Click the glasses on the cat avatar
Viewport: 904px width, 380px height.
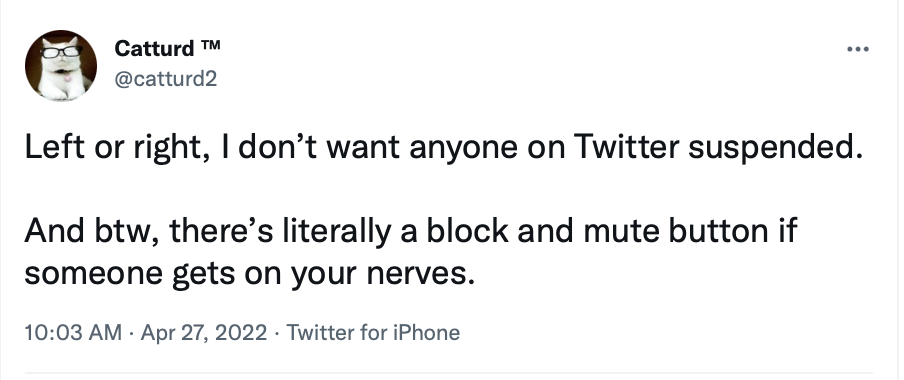[x=61, y=51]
